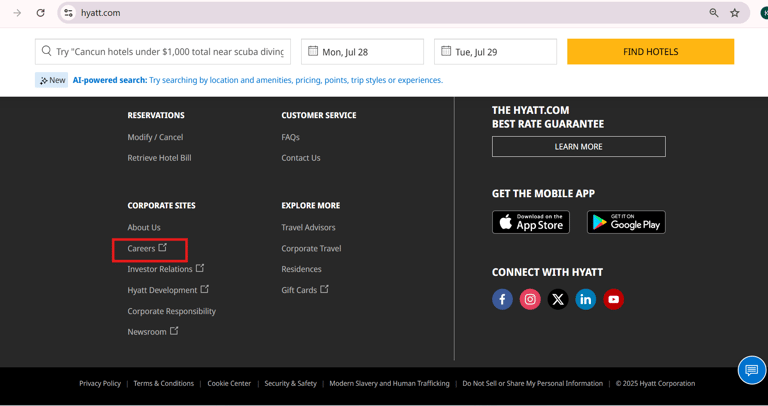Image resolution: width=768 pixels, height=406 pixels.
Task: Click external-link icon next to Investor Relations
Action: 200,268
